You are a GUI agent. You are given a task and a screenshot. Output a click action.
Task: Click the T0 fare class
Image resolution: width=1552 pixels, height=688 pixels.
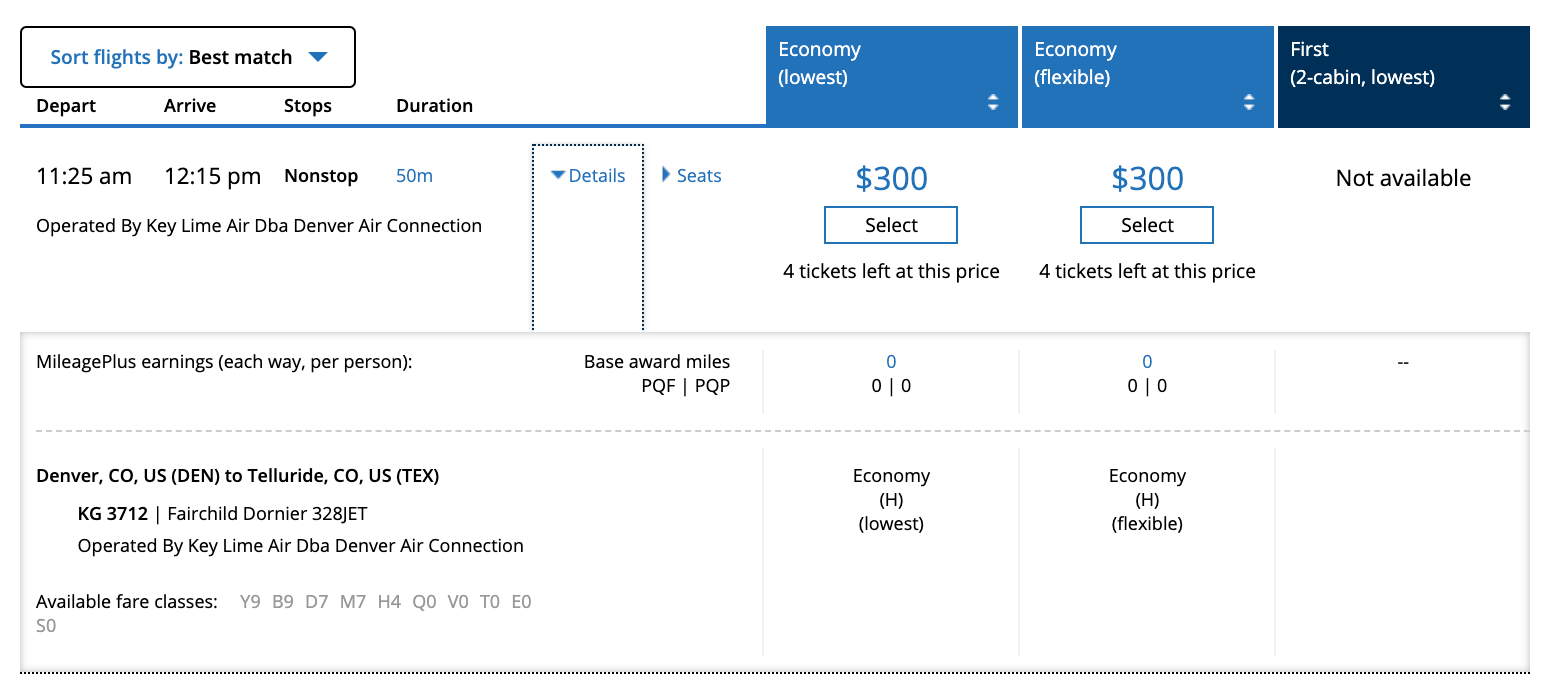pyautogui.click(x=490, y=602)
